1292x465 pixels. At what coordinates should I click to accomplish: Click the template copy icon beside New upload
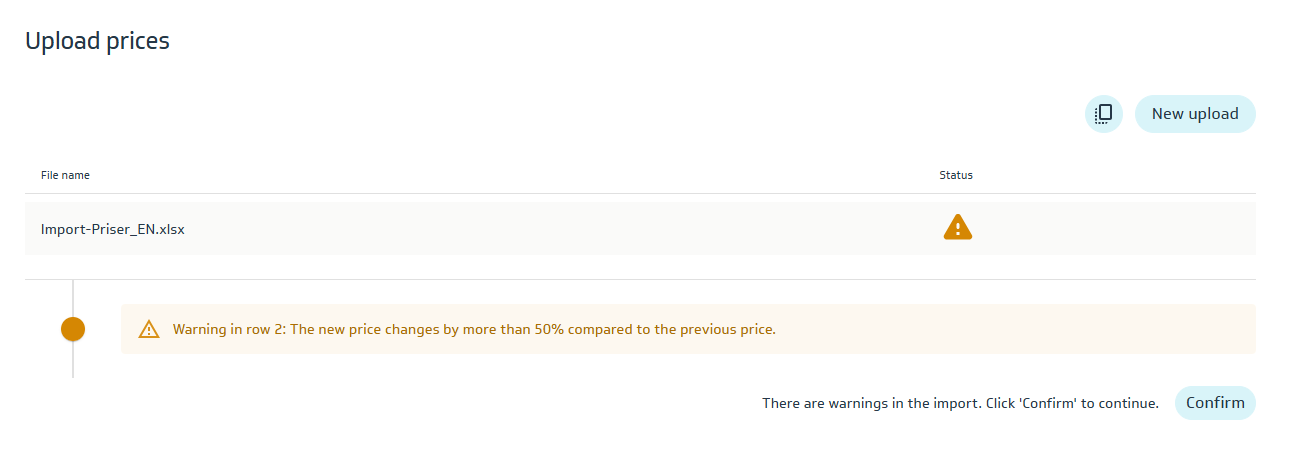tap(1104, 114)
